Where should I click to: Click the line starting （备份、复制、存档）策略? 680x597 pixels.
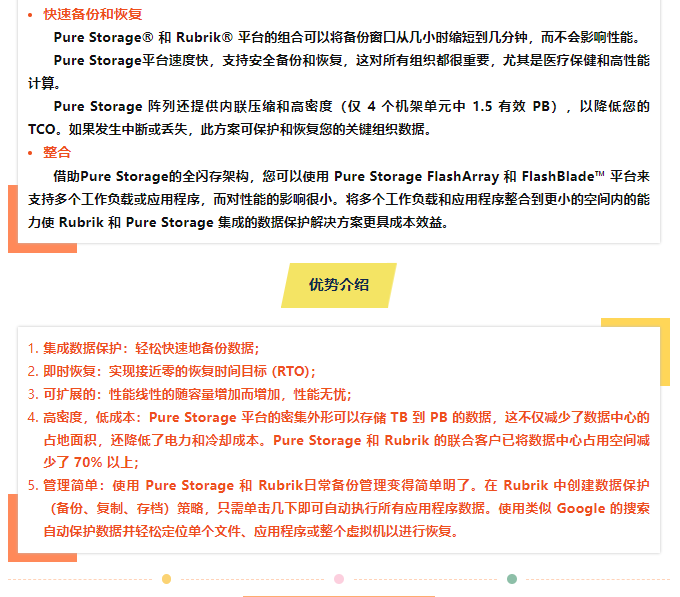347,508
